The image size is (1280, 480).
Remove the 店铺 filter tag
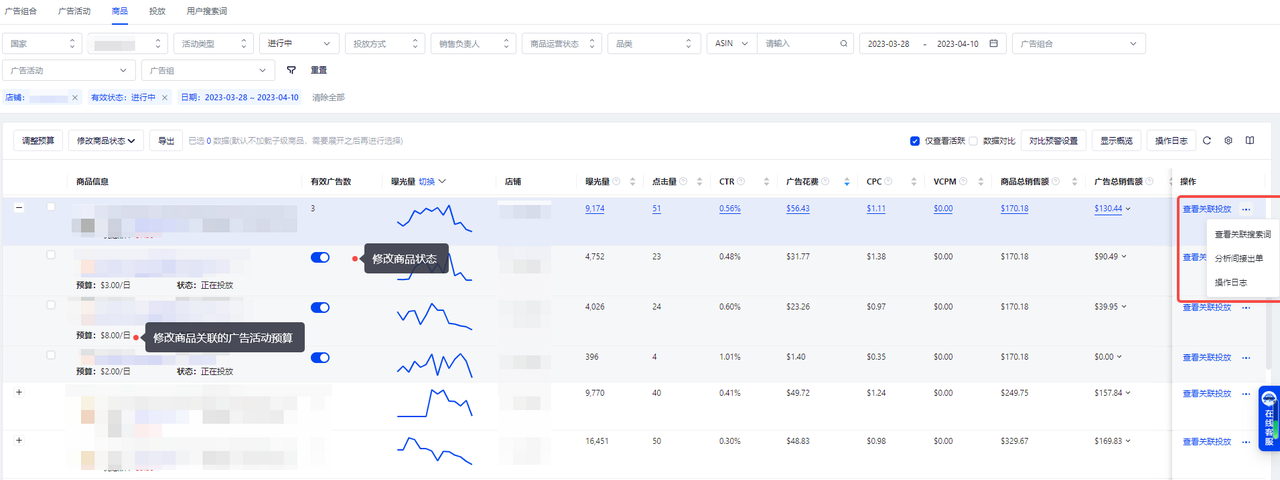pos(74,98)
